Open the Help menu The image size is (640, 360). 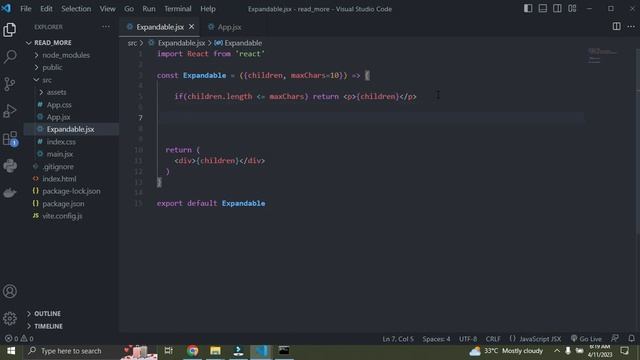(208, 9)
